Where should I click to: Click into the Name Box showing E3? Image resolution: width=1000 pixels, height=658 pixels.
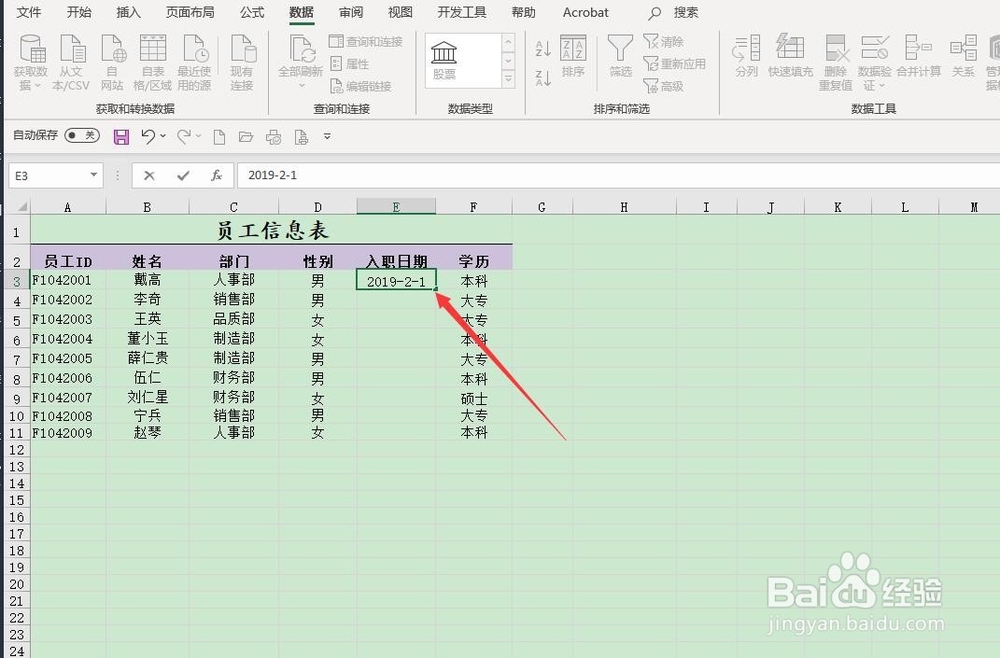(x=47, y=175)
